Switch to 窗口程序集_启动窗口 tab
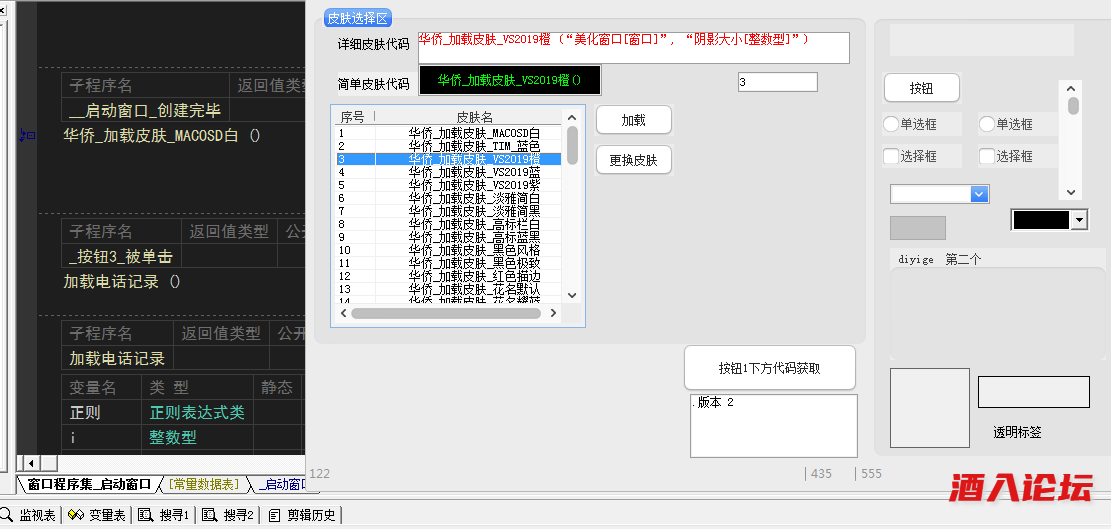Image resolution: width=1111 pixels, height=529 pixels. coord(89,485)
